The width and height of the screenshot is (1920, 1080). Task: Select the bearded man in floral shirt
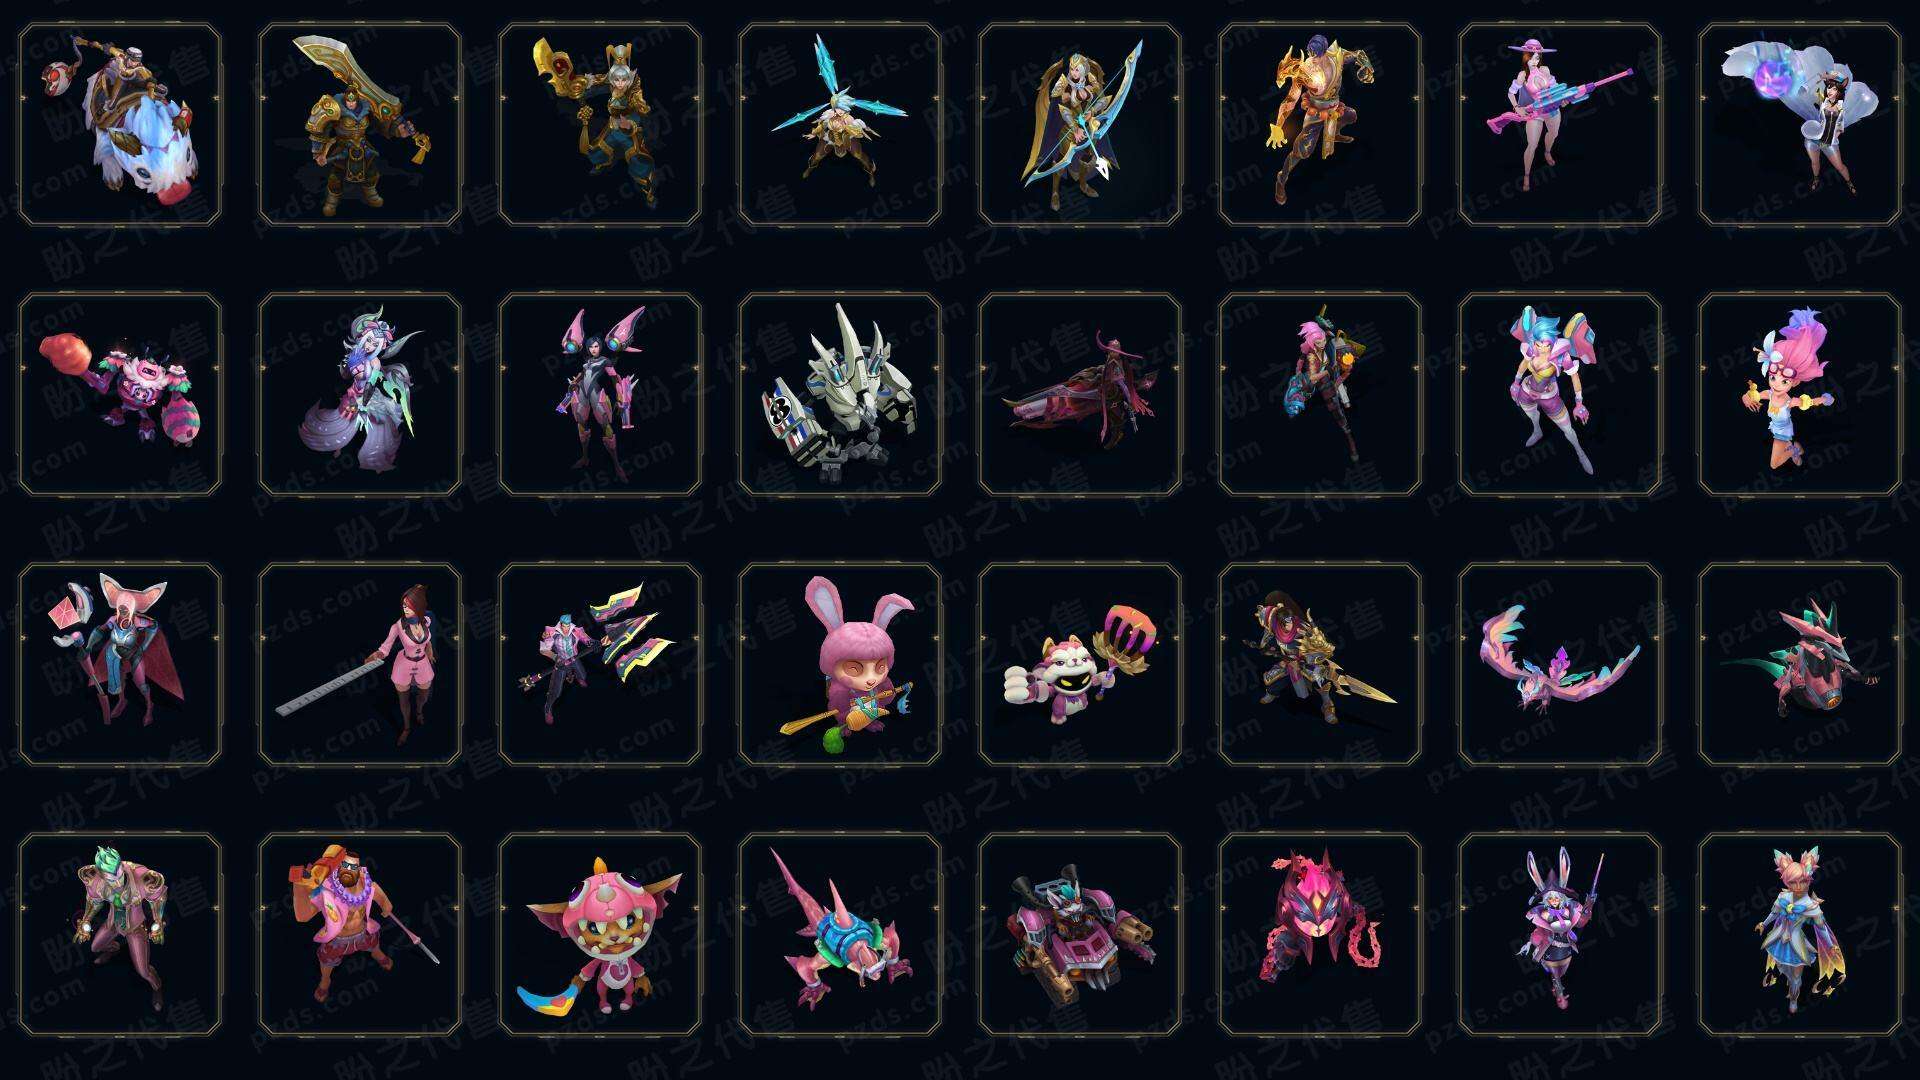pyautogui.click(x=360, y=934)
